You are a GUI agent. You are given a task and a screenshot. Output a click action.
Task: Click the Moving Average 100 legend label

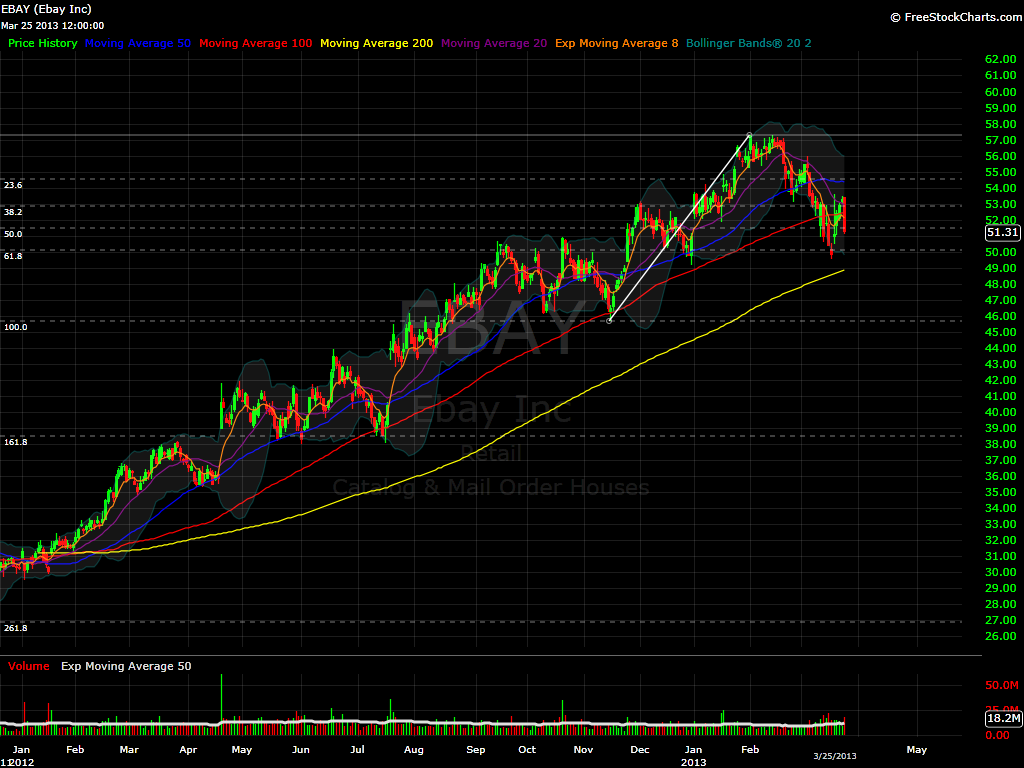255,44
